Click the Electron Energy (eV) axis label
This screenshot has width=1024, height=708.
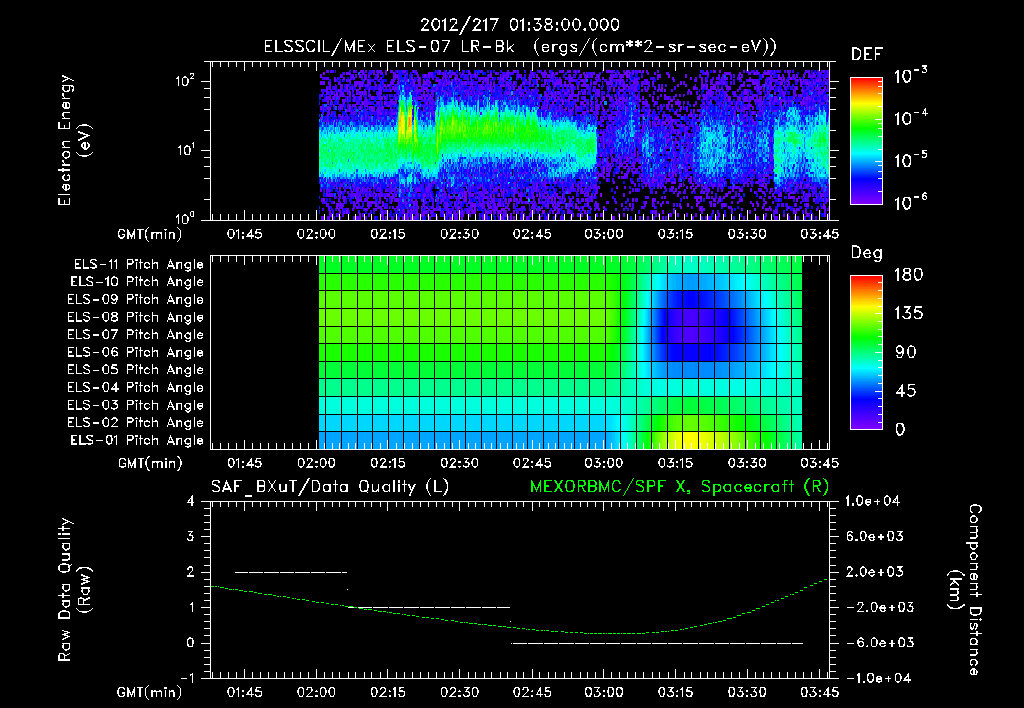coord(74,140)
